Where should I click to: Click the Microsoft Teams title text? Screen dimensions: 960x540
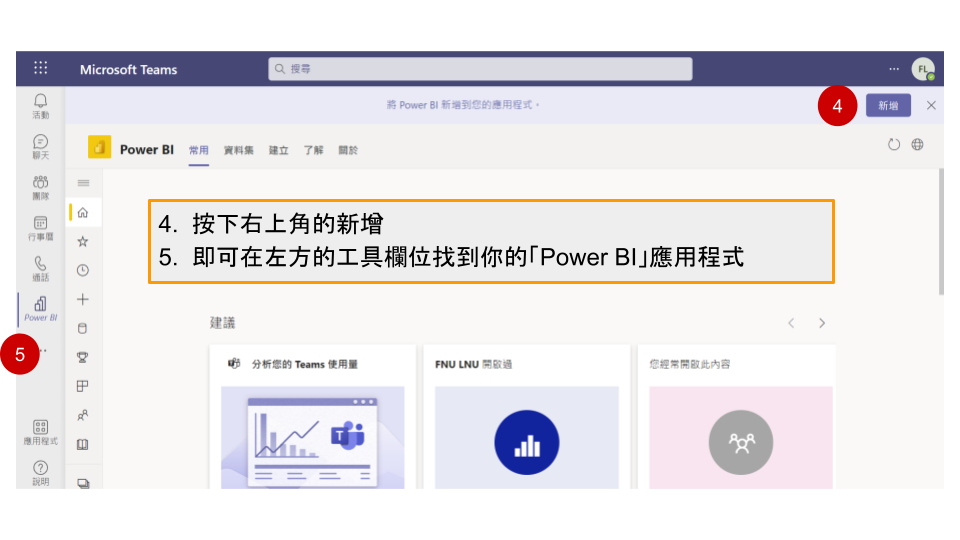click(x=129, y=70)
